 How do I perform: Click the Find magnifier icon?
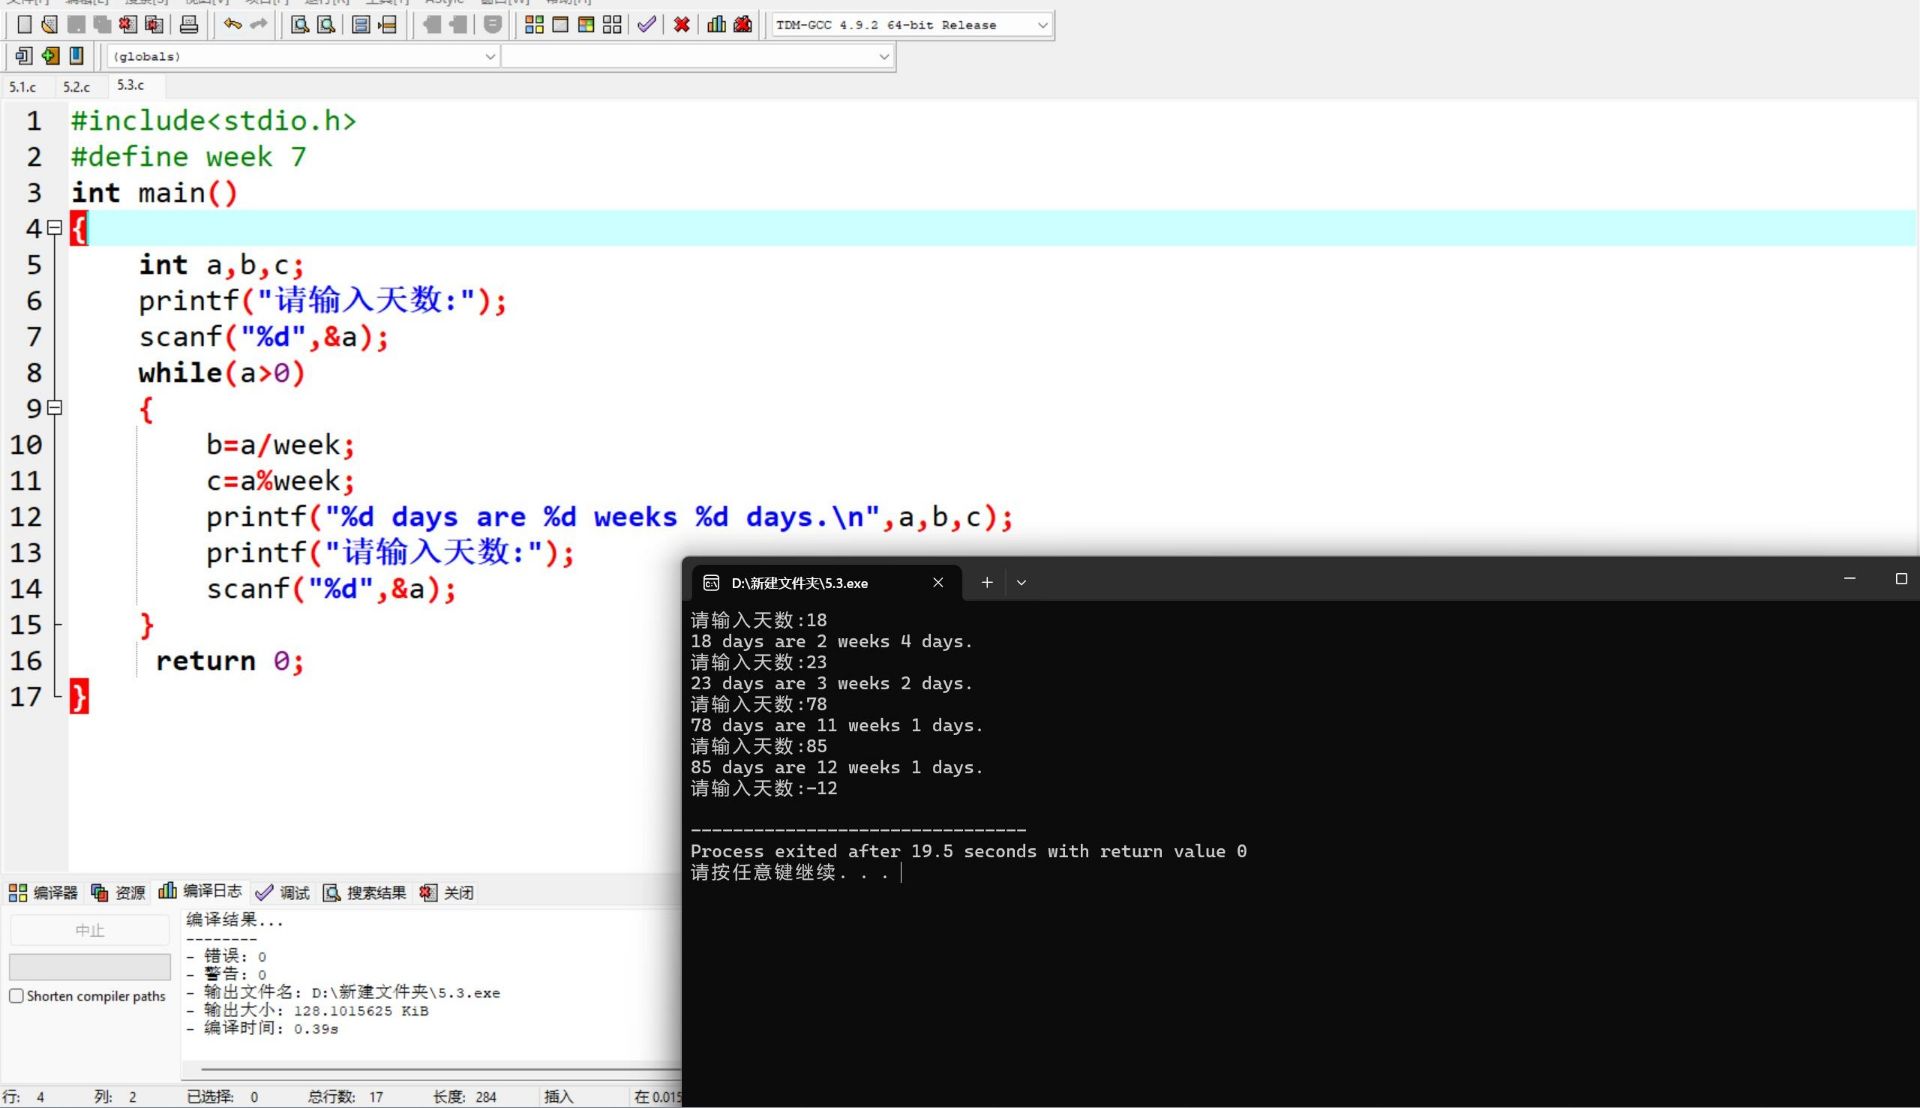click(299, 24)
